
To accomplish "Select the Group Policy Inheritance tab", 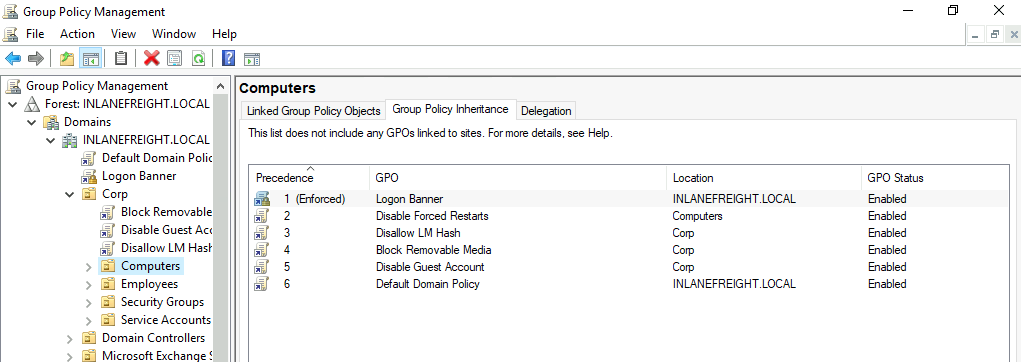I will click(451, 109).
